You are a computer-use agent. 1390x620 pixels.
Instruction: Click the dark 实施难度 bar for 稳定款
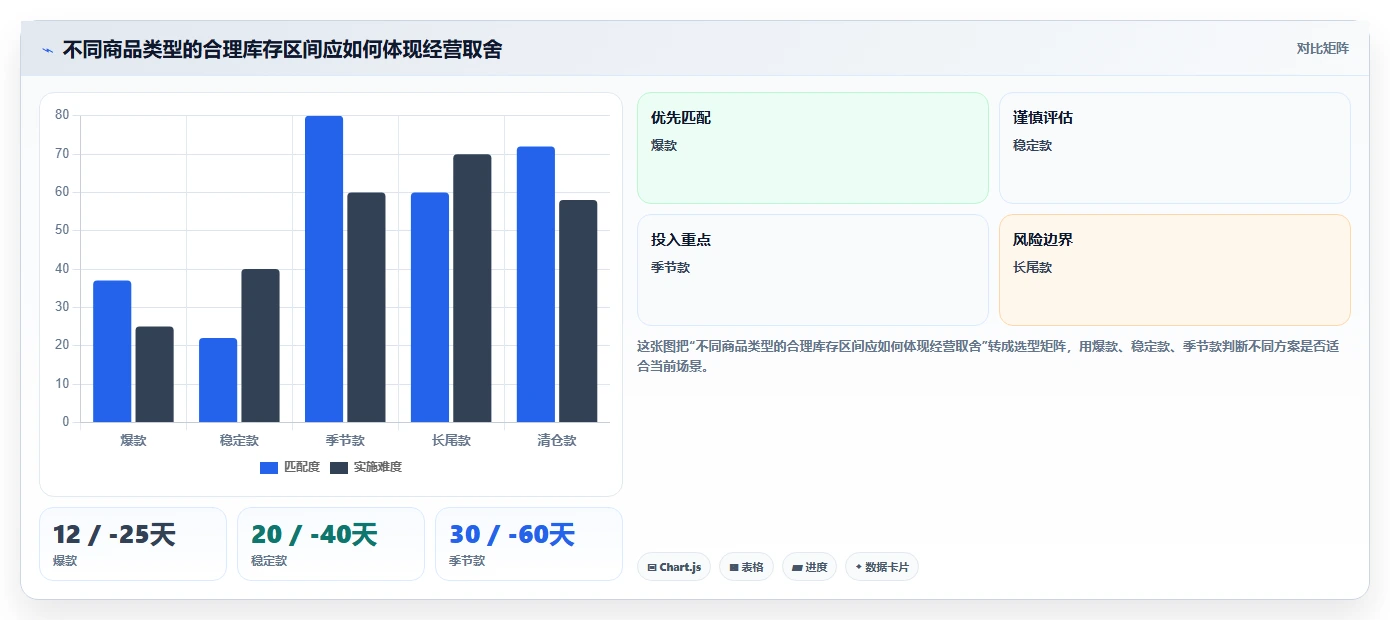pos(260,346)
